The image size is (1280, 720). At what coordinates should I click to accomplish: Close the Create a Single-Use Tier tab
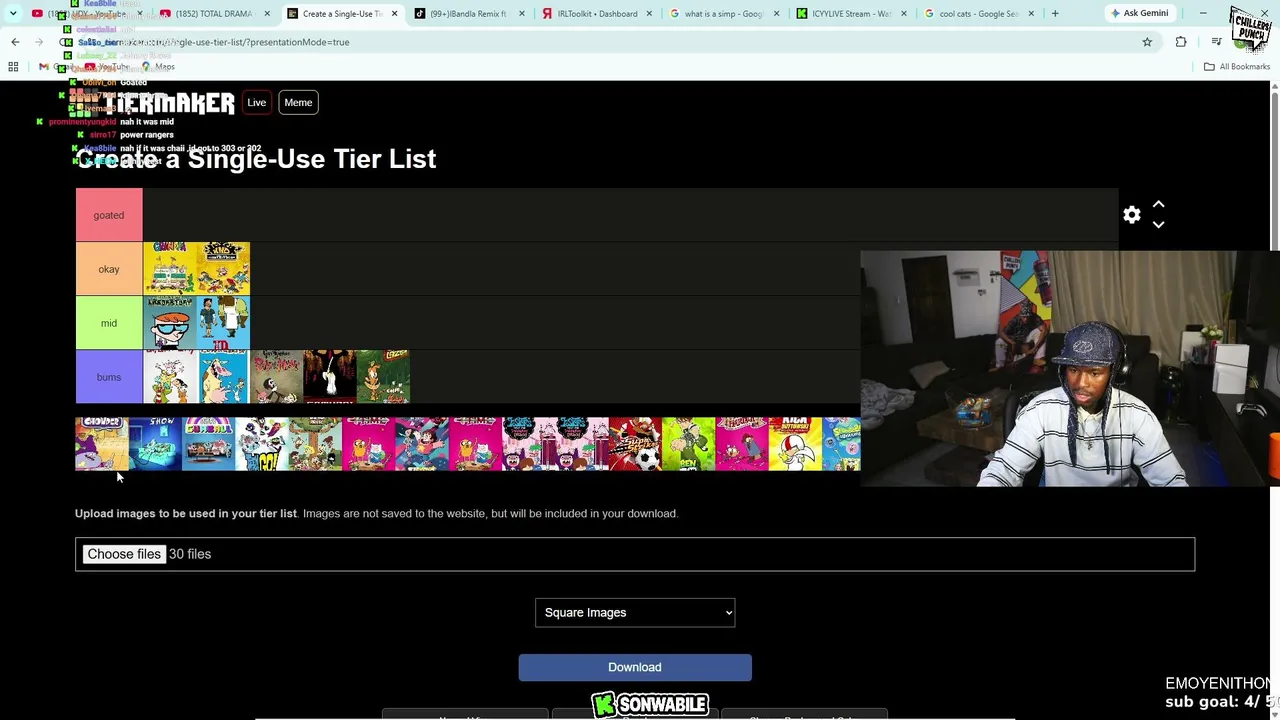(394, 14)
